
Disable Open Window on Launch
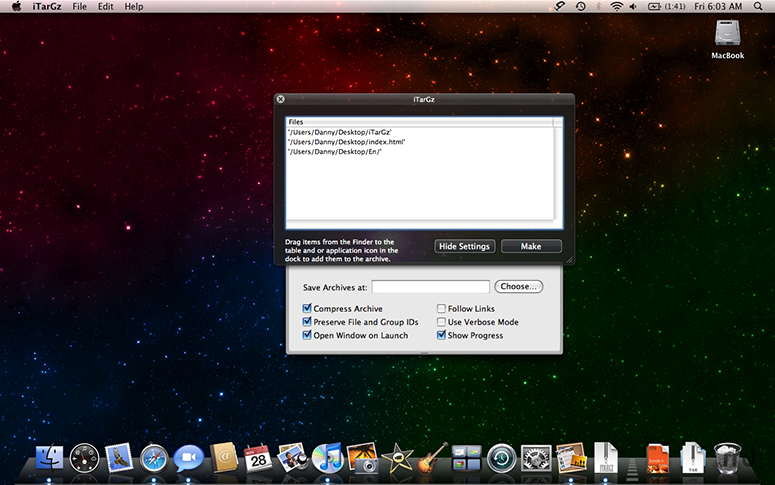click(307, 335)
